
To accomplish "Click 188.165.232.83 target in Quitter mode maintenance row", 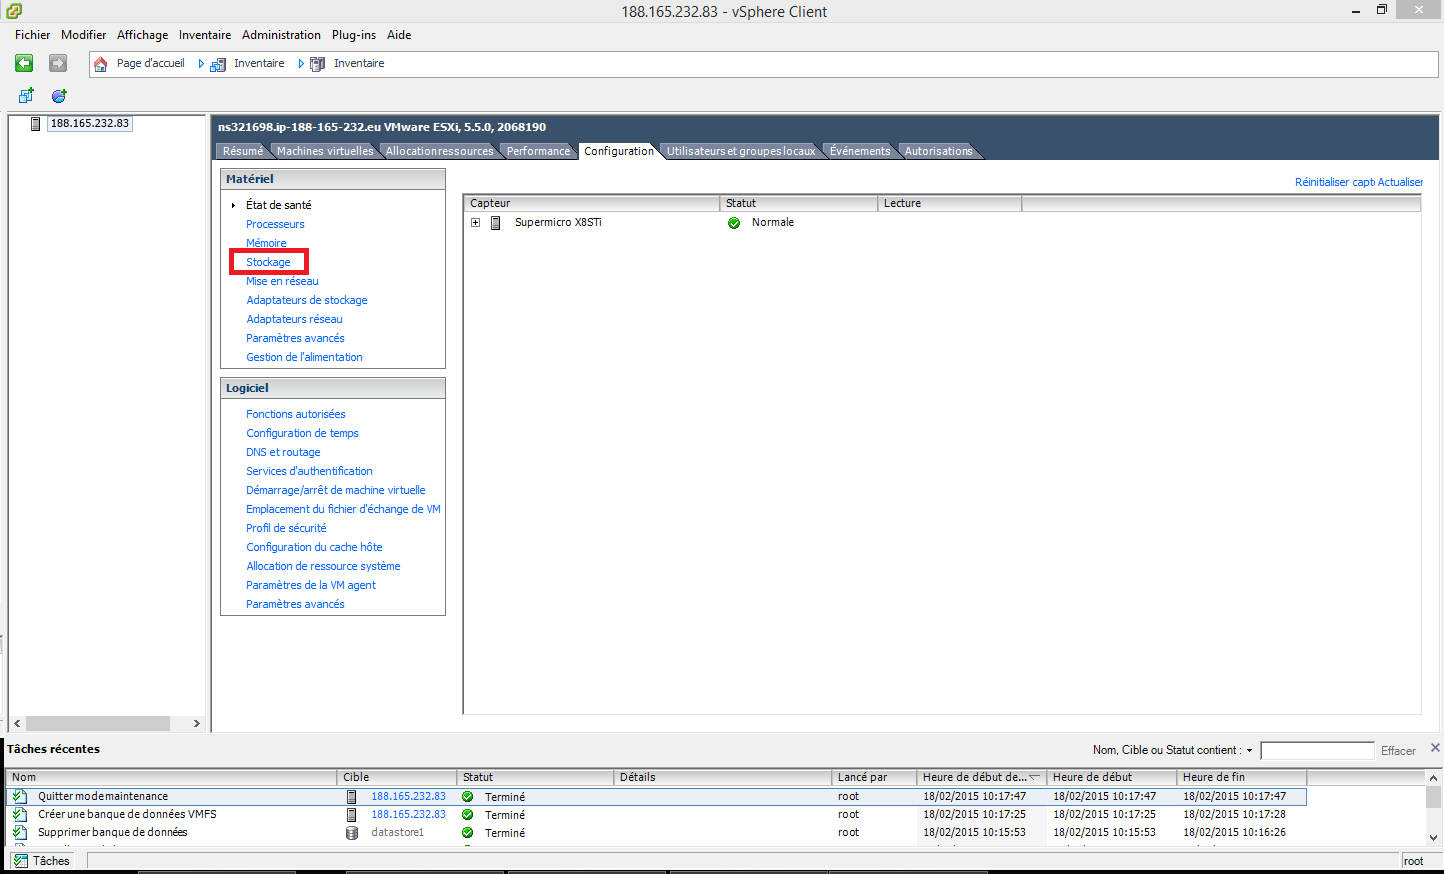I will coord(408,797).
